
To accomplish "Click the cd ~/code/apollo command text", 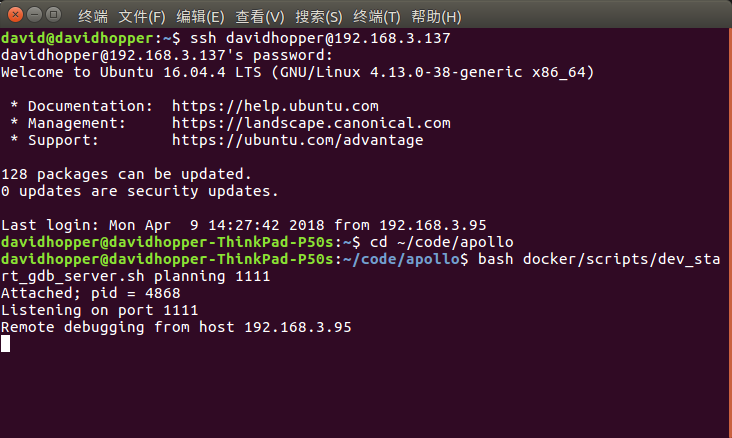I will pyautogui.click(x=442, y=242).
